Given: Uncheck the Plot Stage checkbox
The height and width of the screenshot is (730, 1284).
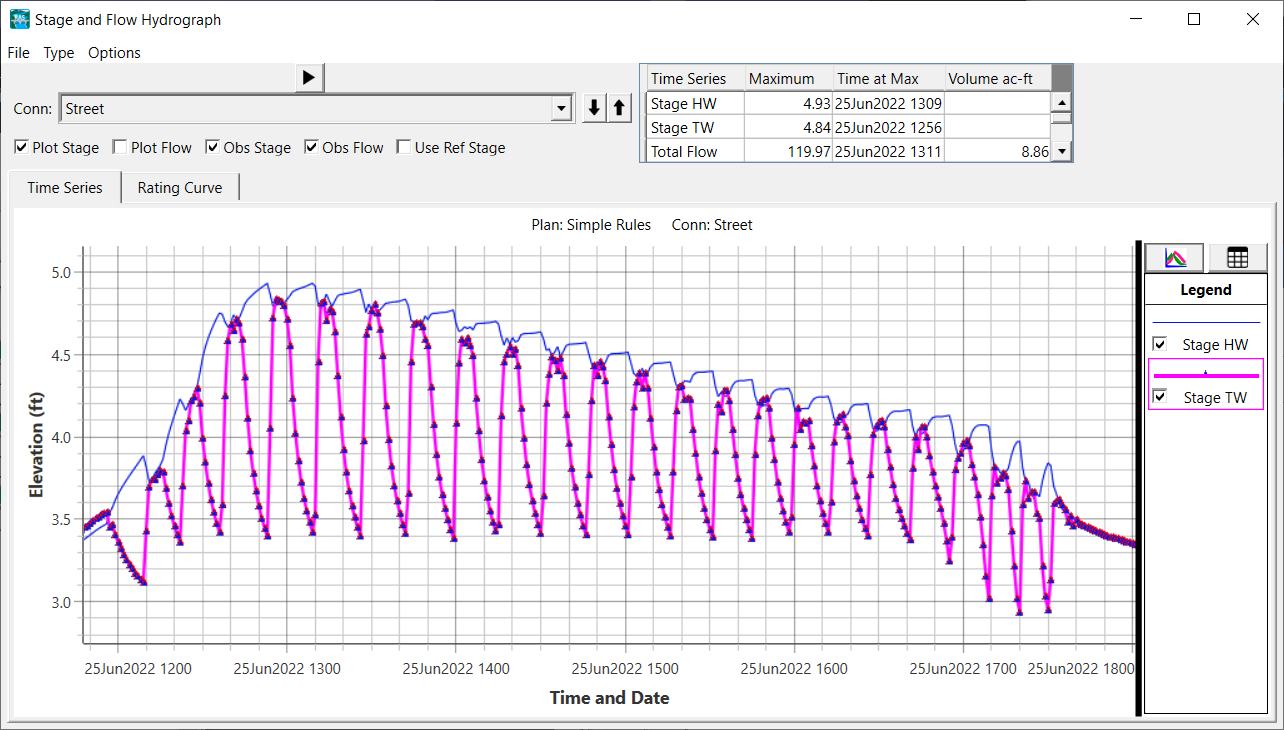Looking at the screenshot, I should (x=22, y=148).
